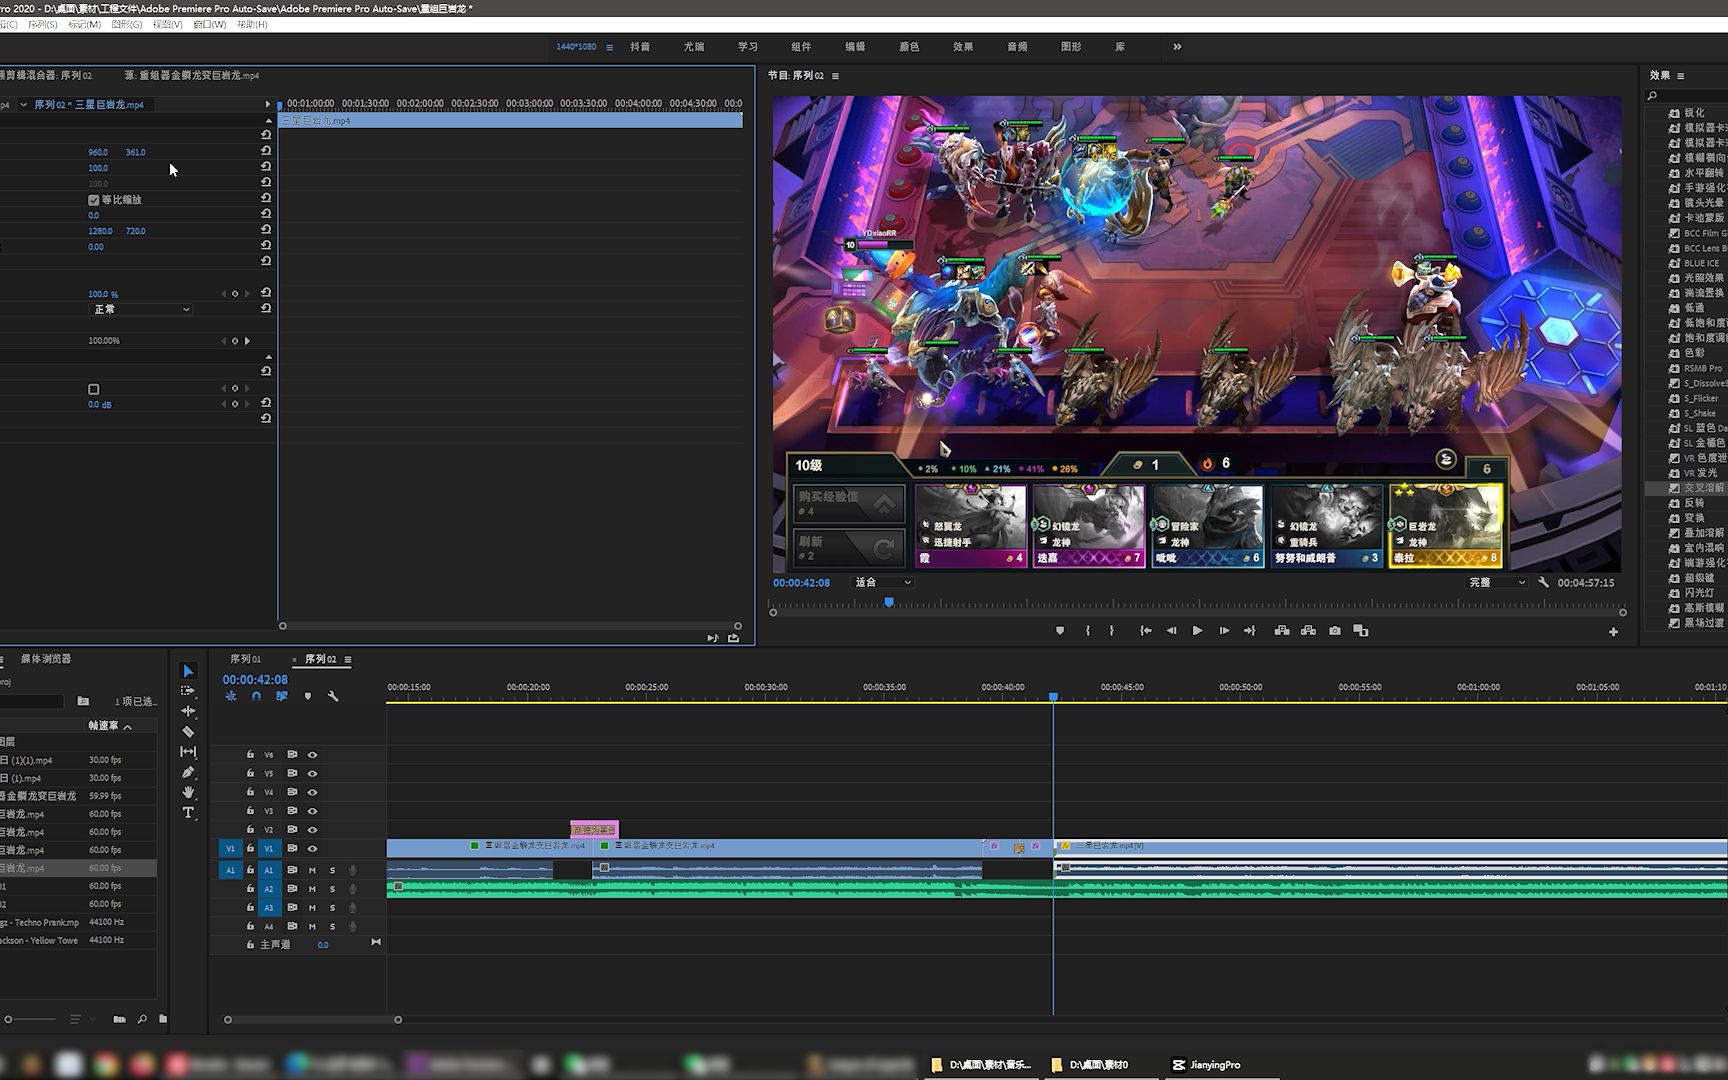The image size is (1728, 1080).
Task: Toggle V2 track visibility eye
Action: (x=313, y=830)
